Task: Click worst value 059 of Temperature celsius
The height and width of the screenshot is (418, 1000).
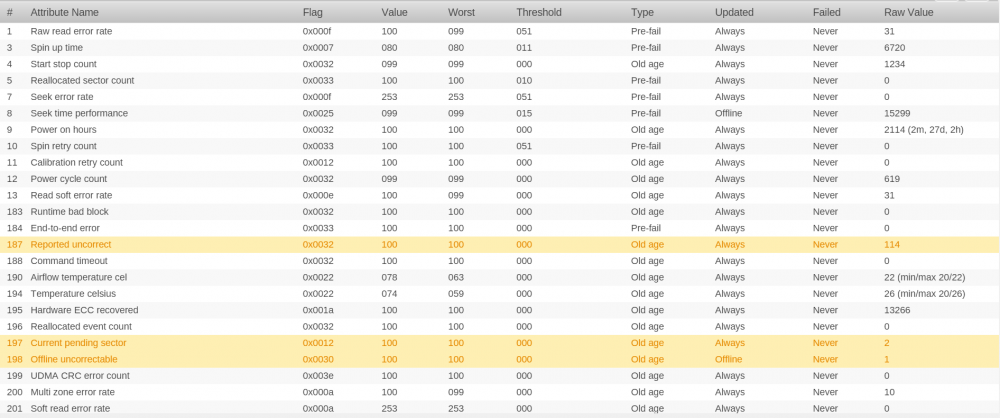Action: (455, 294)
